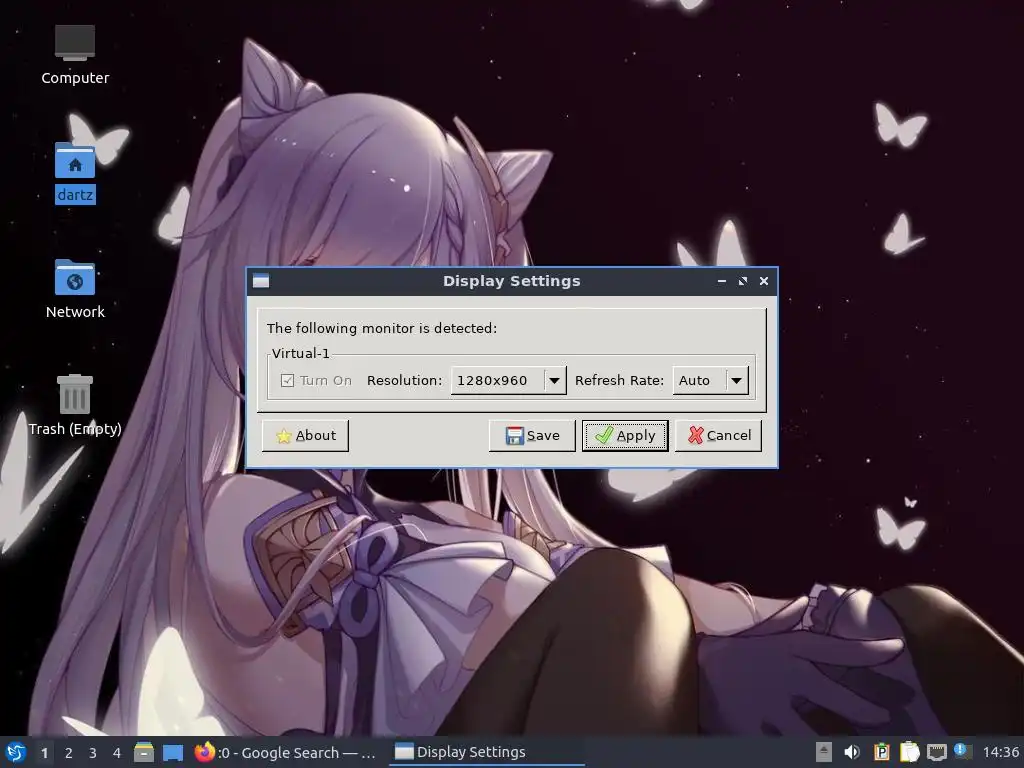Open the P clipboard manager tray icon
1024x768 pixels.
point(881,752)
